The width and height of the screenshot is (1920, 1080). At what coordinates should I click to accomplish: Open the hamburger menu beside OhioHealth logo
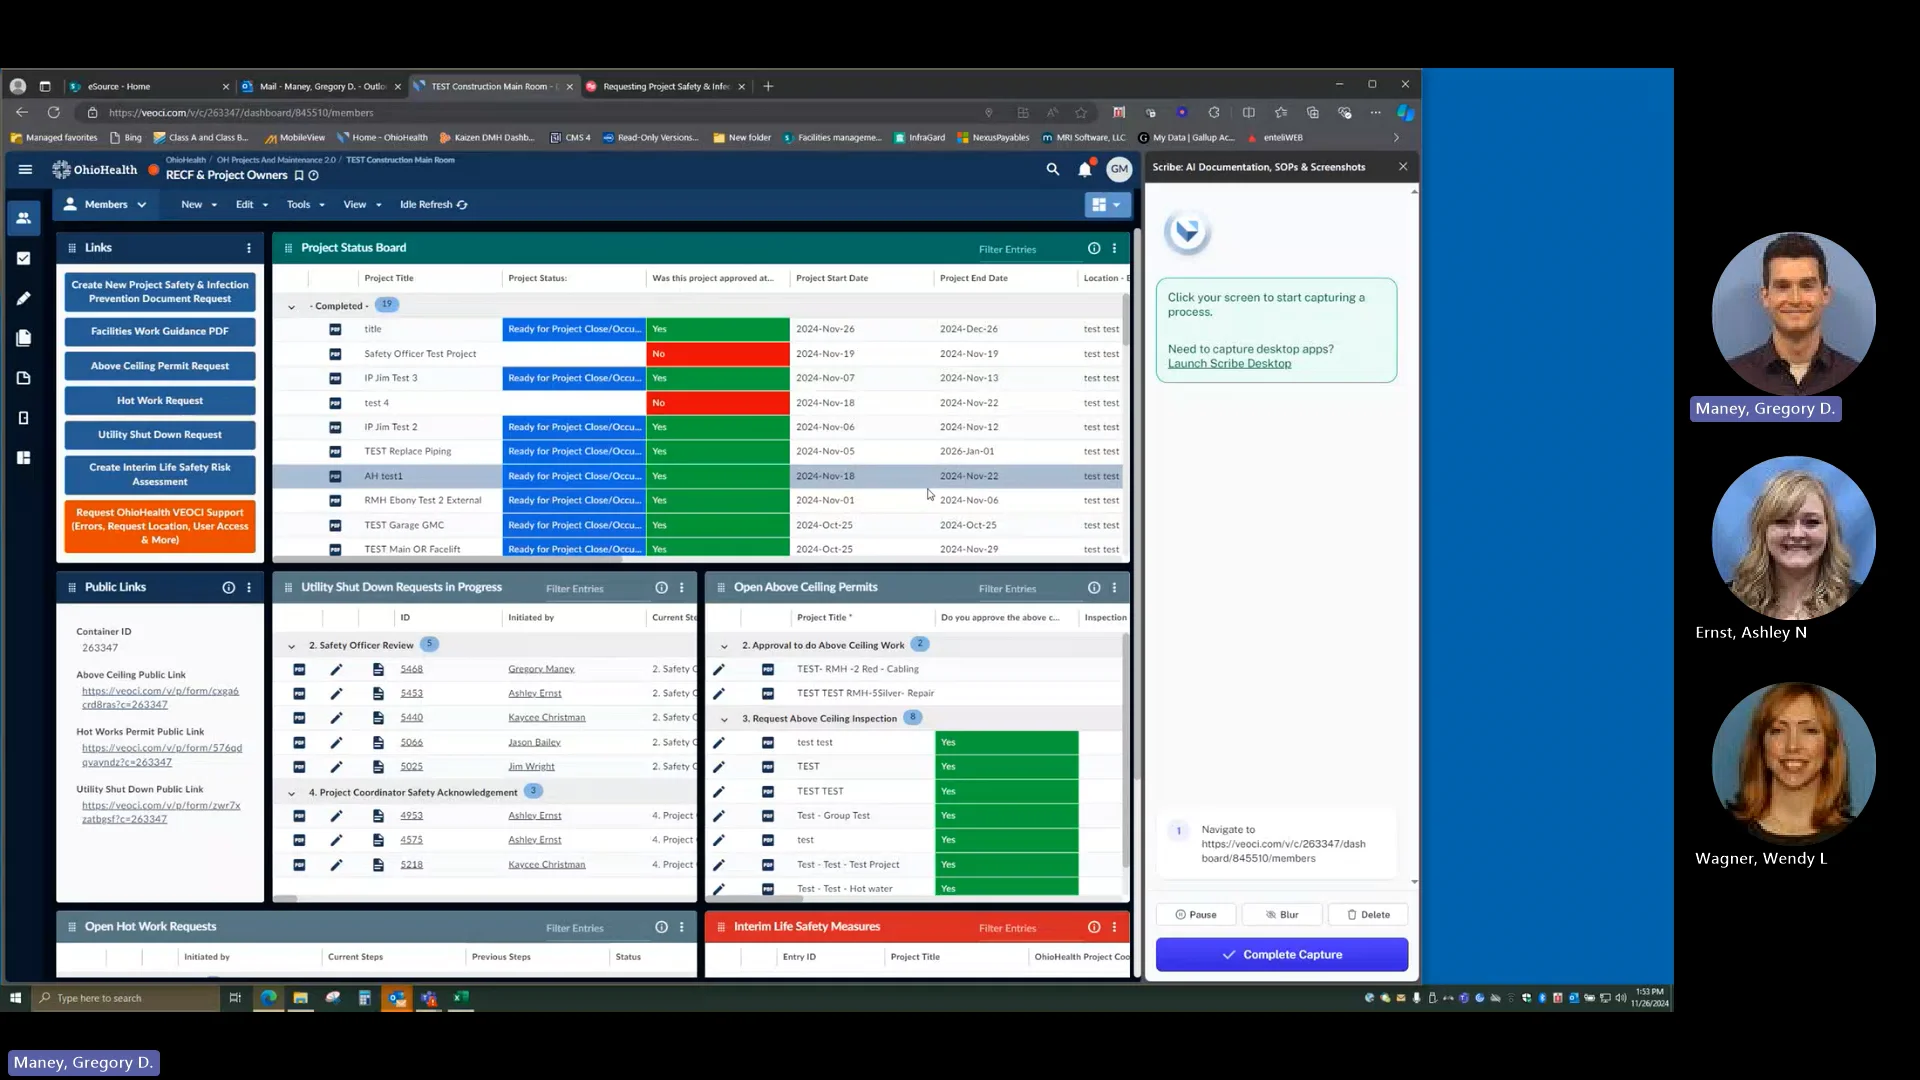click(25, 170)
